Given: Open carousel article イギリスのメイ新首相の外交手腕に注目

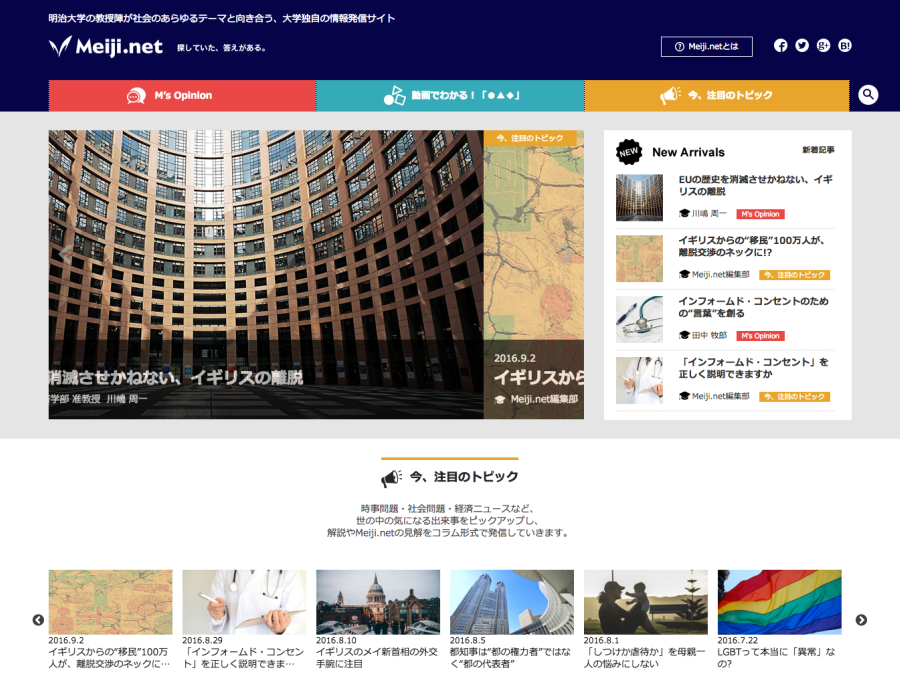Looking at the screenshot, I should (x=377, y=658).
